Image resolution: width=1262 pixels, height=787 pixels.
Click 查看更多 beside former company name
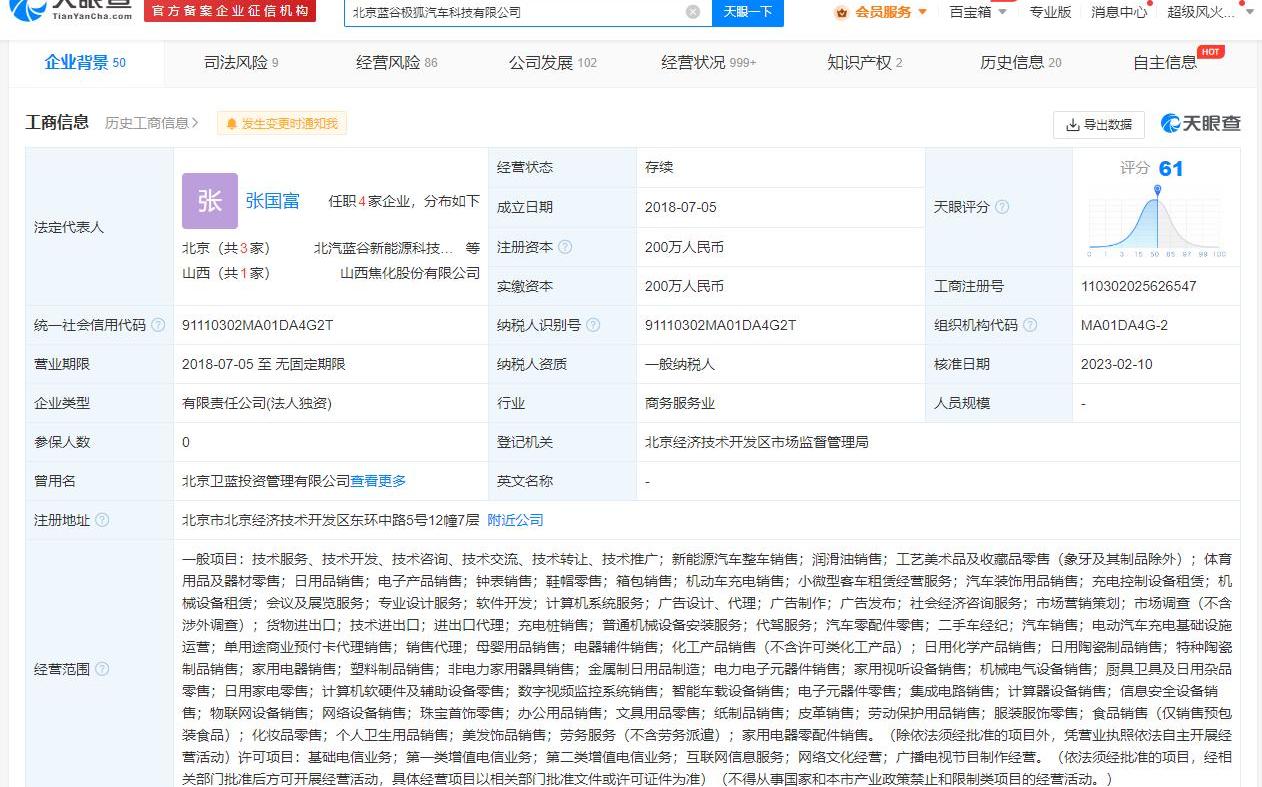tap(378, 481)
